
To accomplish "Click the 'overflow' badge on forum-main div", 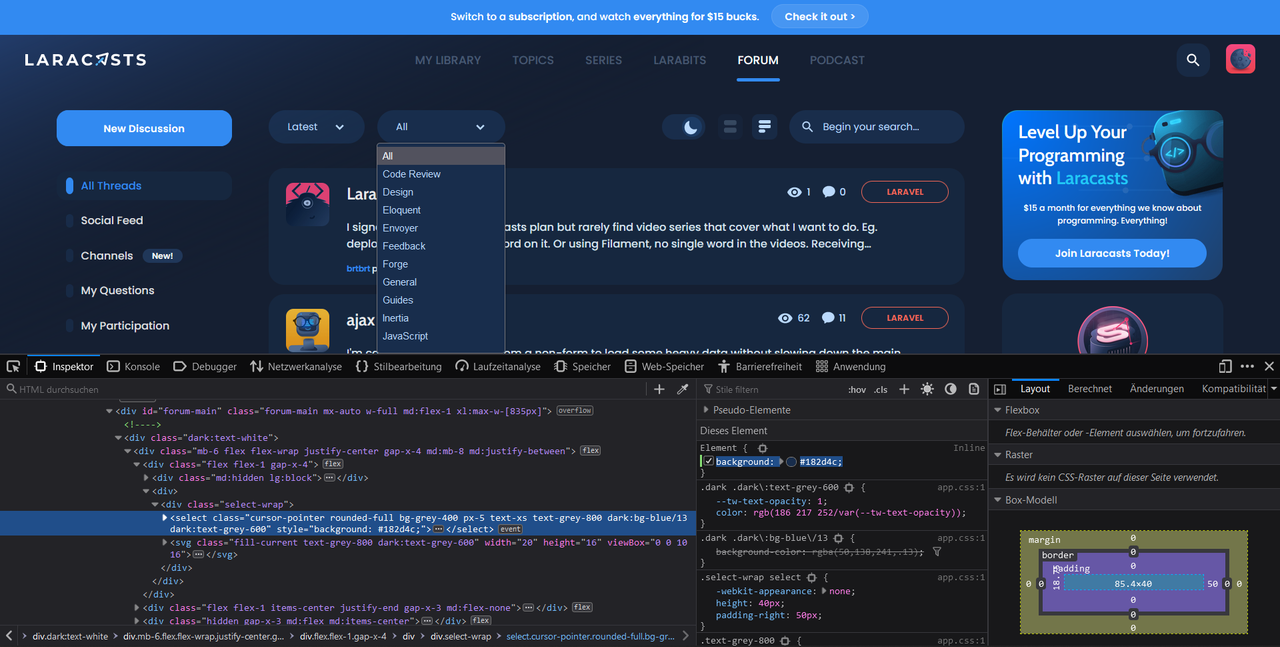I will (575, 411).
